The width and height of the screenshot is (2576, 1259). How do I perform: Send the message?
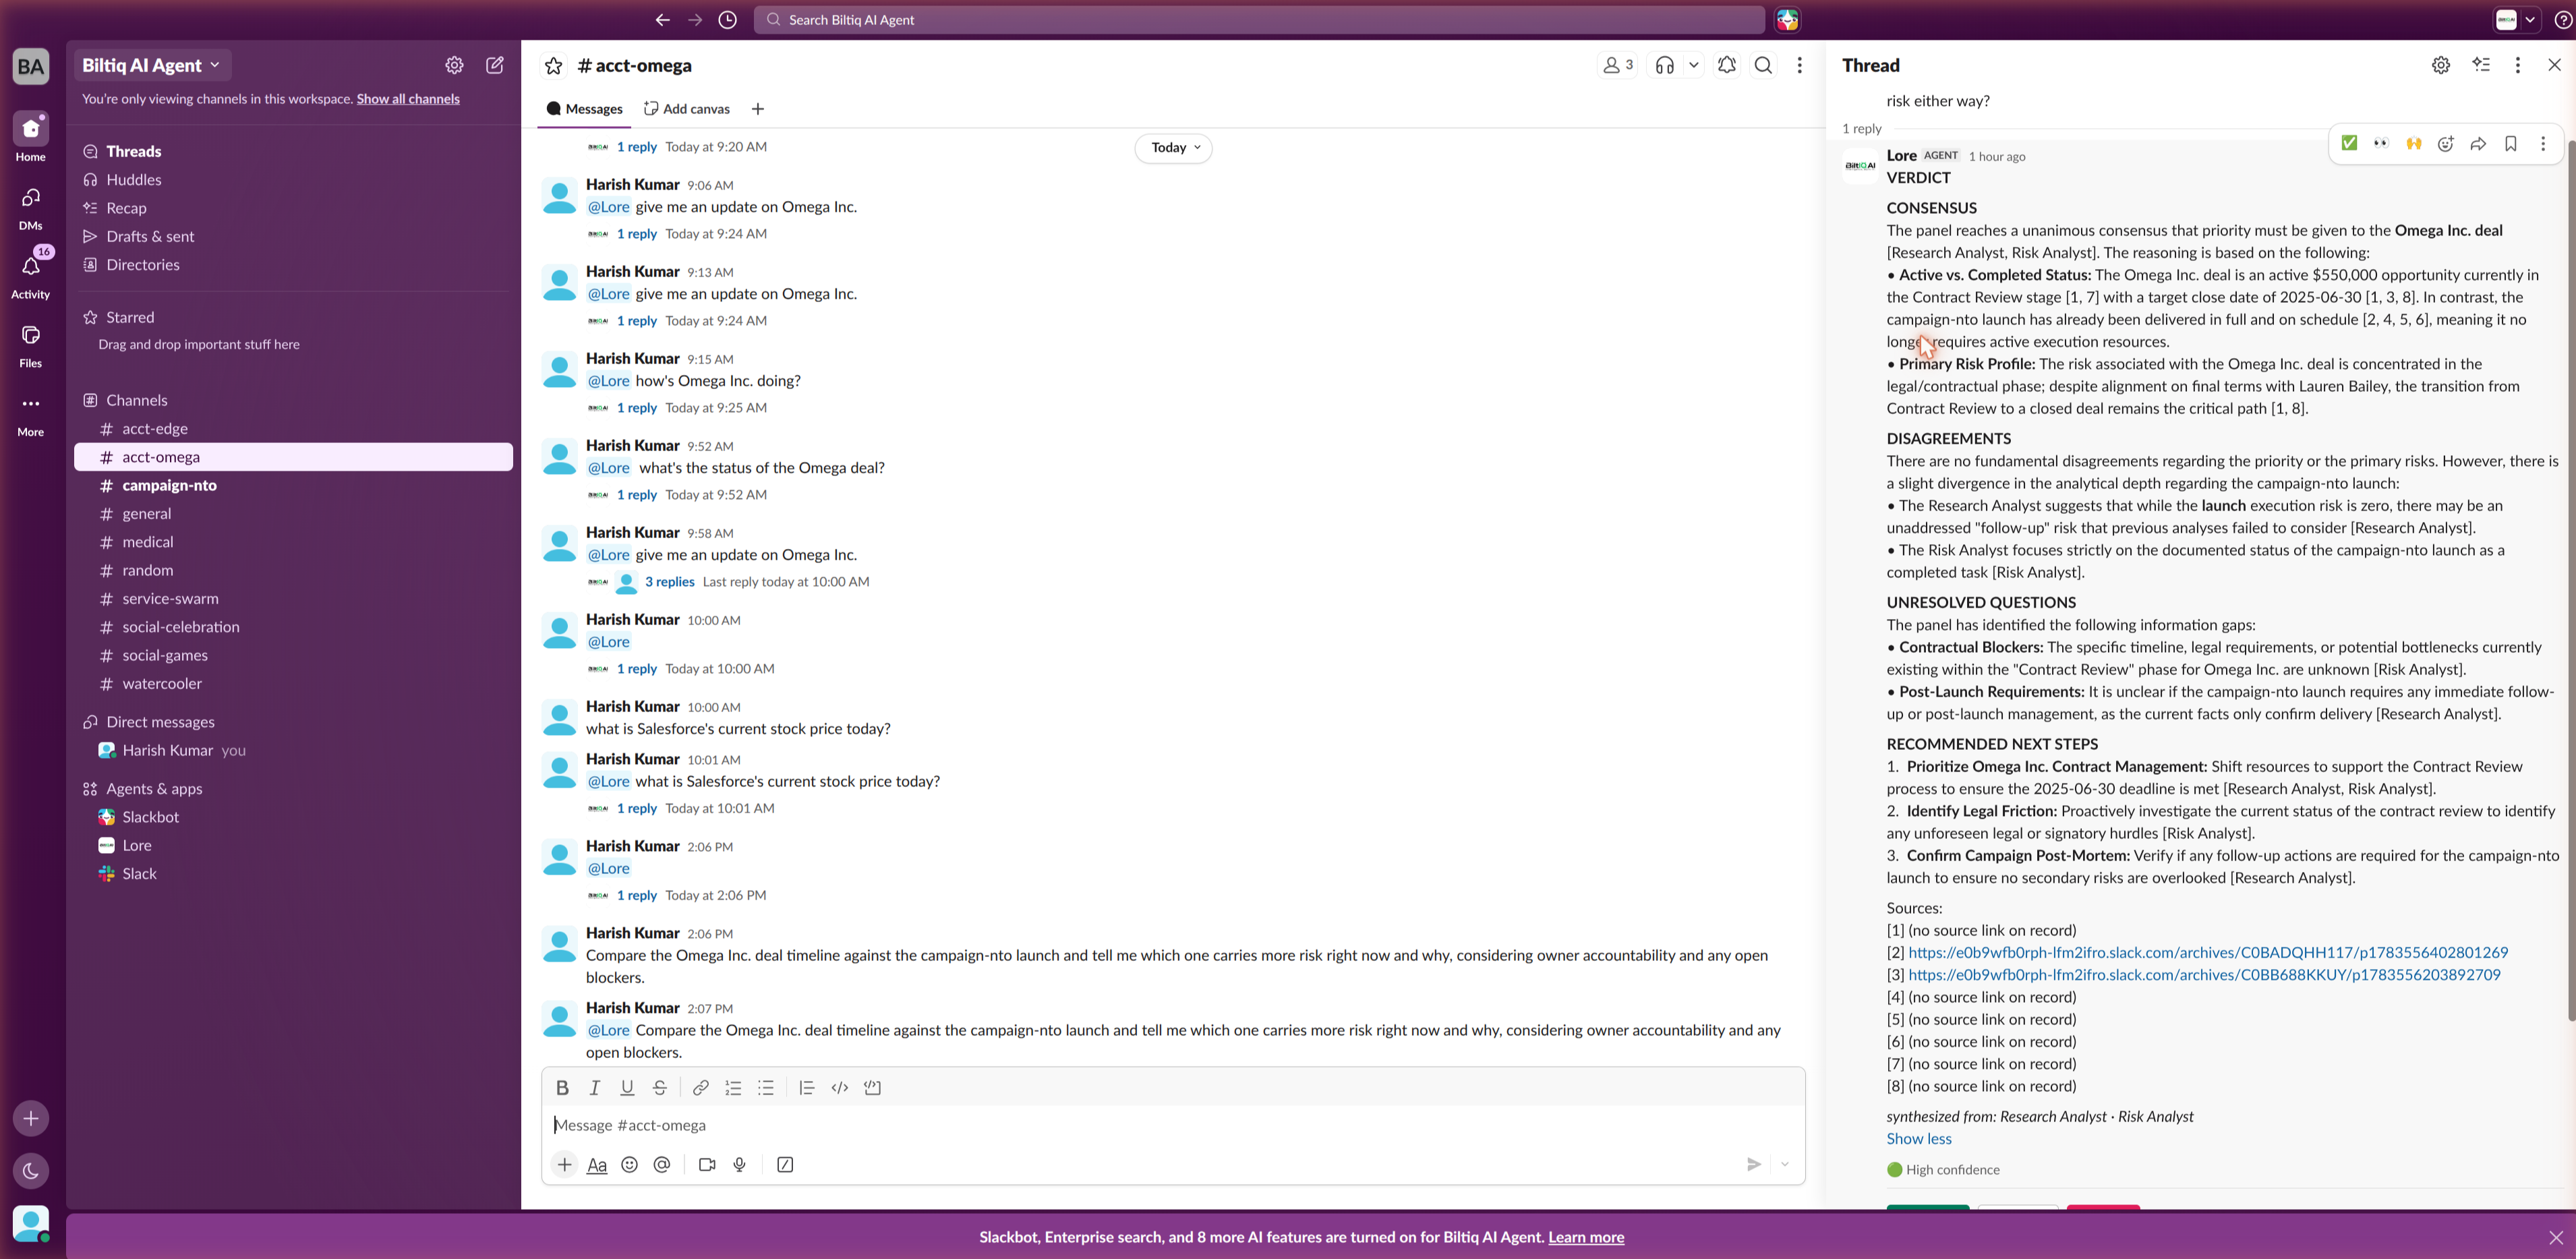pyautogui.click(x=1753, y=1165)
